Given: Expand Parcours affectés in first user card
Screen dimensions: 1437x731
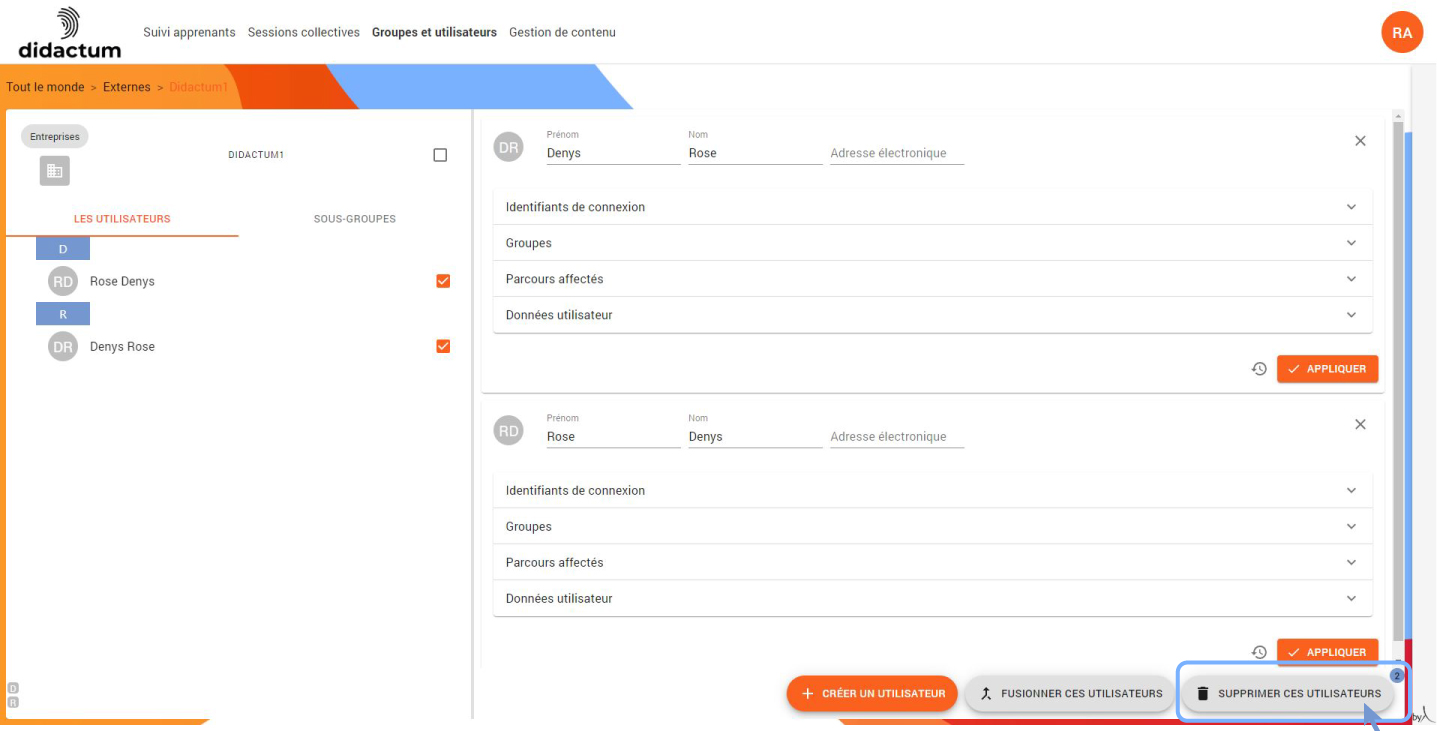Looking at the screenshot, I should 932,279.
